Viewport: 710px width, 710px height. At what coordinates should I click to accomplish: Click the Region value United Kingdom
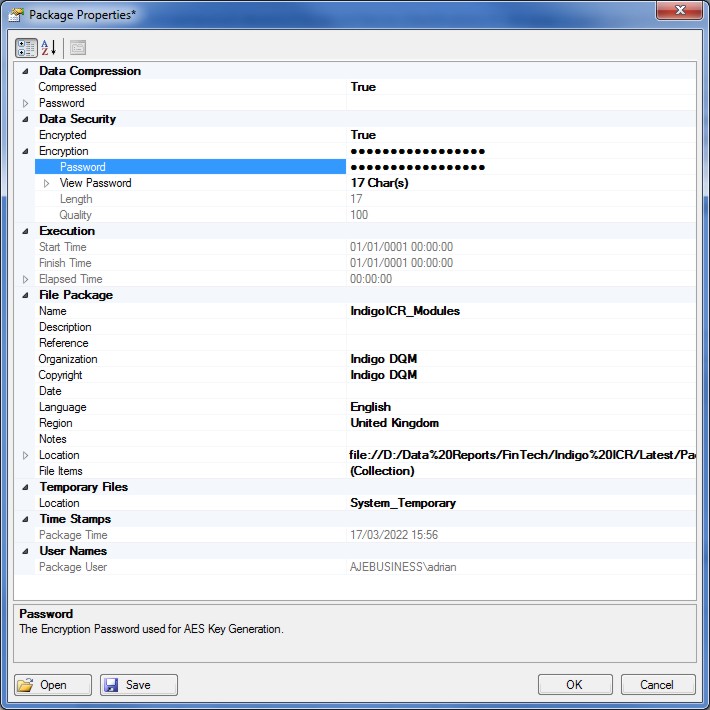tap(394, 423)
